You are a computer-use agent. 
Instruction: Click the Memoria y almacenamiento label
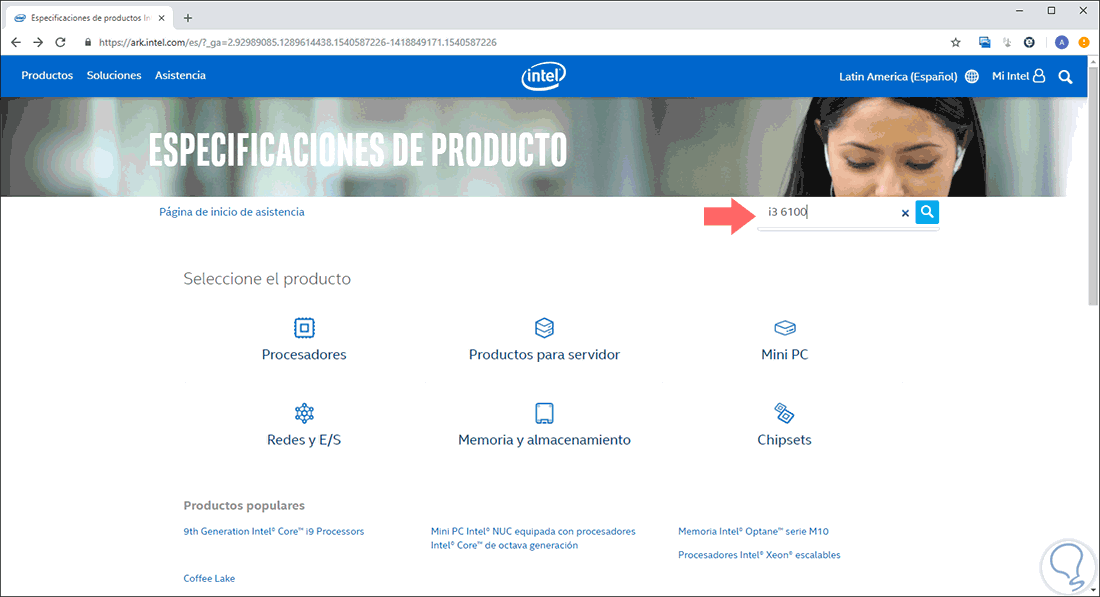[x=544, y=440]
